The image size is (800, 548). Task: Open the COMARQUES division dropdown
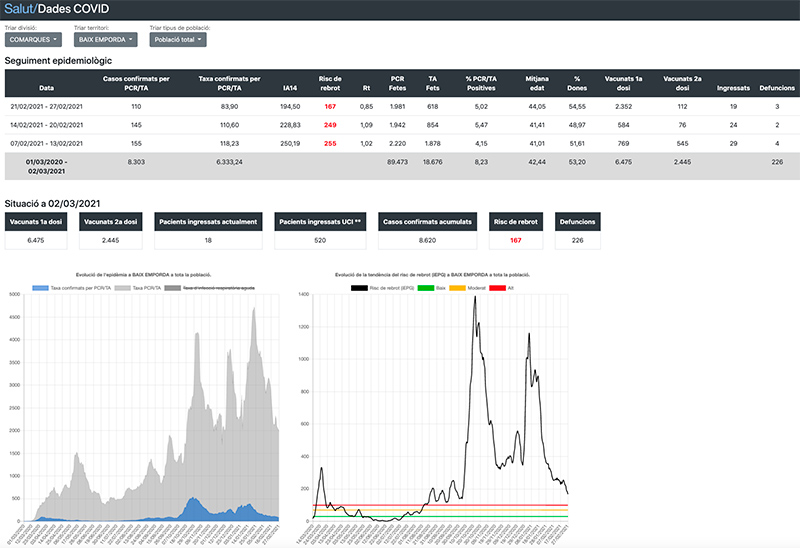(33, 39)
